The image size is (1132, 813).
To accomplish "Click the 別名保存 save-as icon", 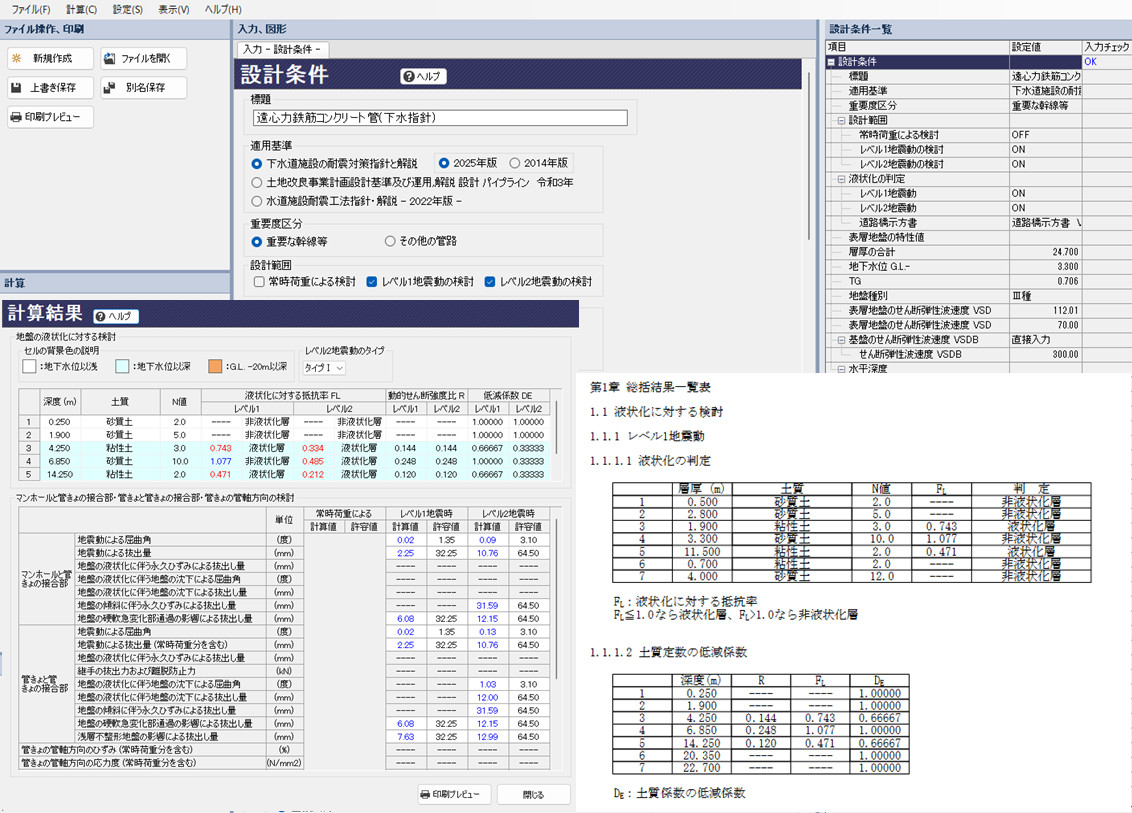I will [x=109, y=88].
